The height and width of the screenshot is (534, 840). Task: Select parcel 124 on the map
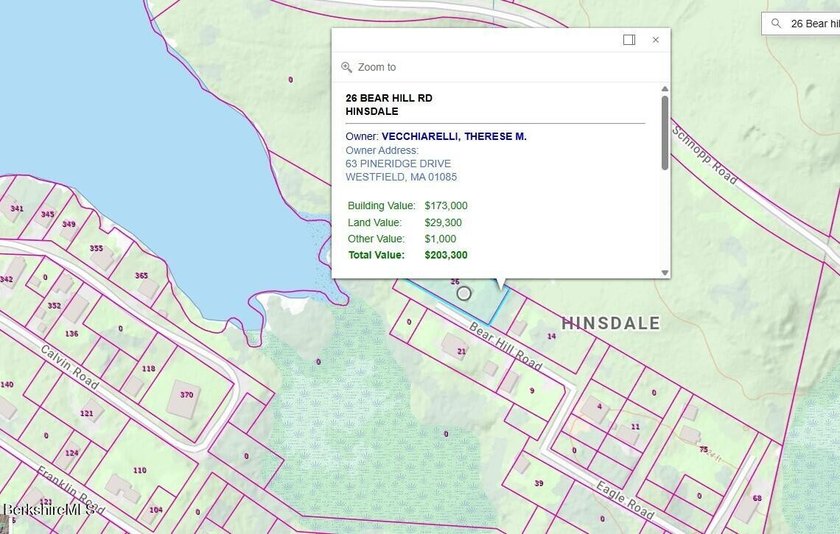pos(72,453)
